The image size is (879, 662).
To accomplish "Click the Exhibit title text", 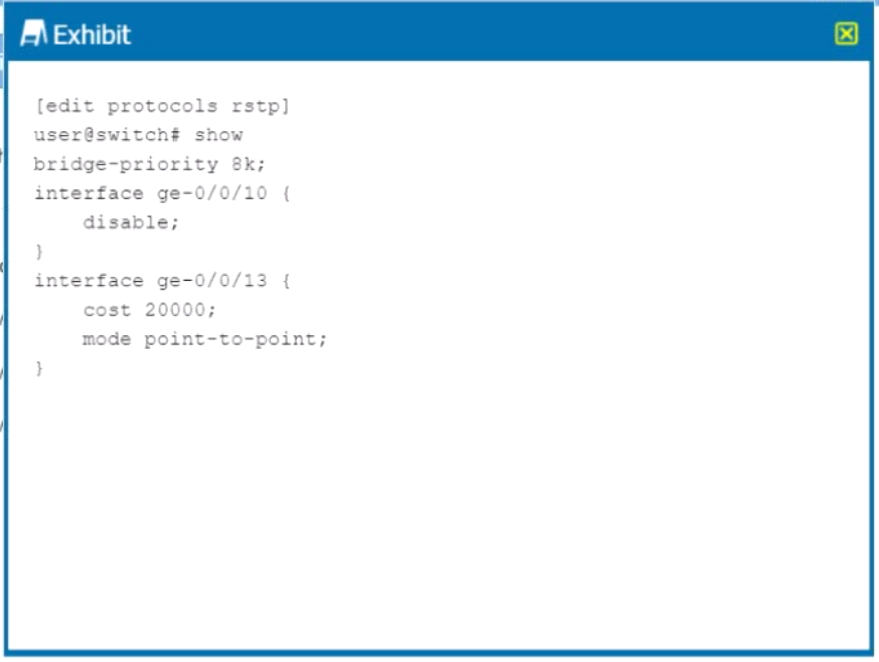I will (92, 35).
